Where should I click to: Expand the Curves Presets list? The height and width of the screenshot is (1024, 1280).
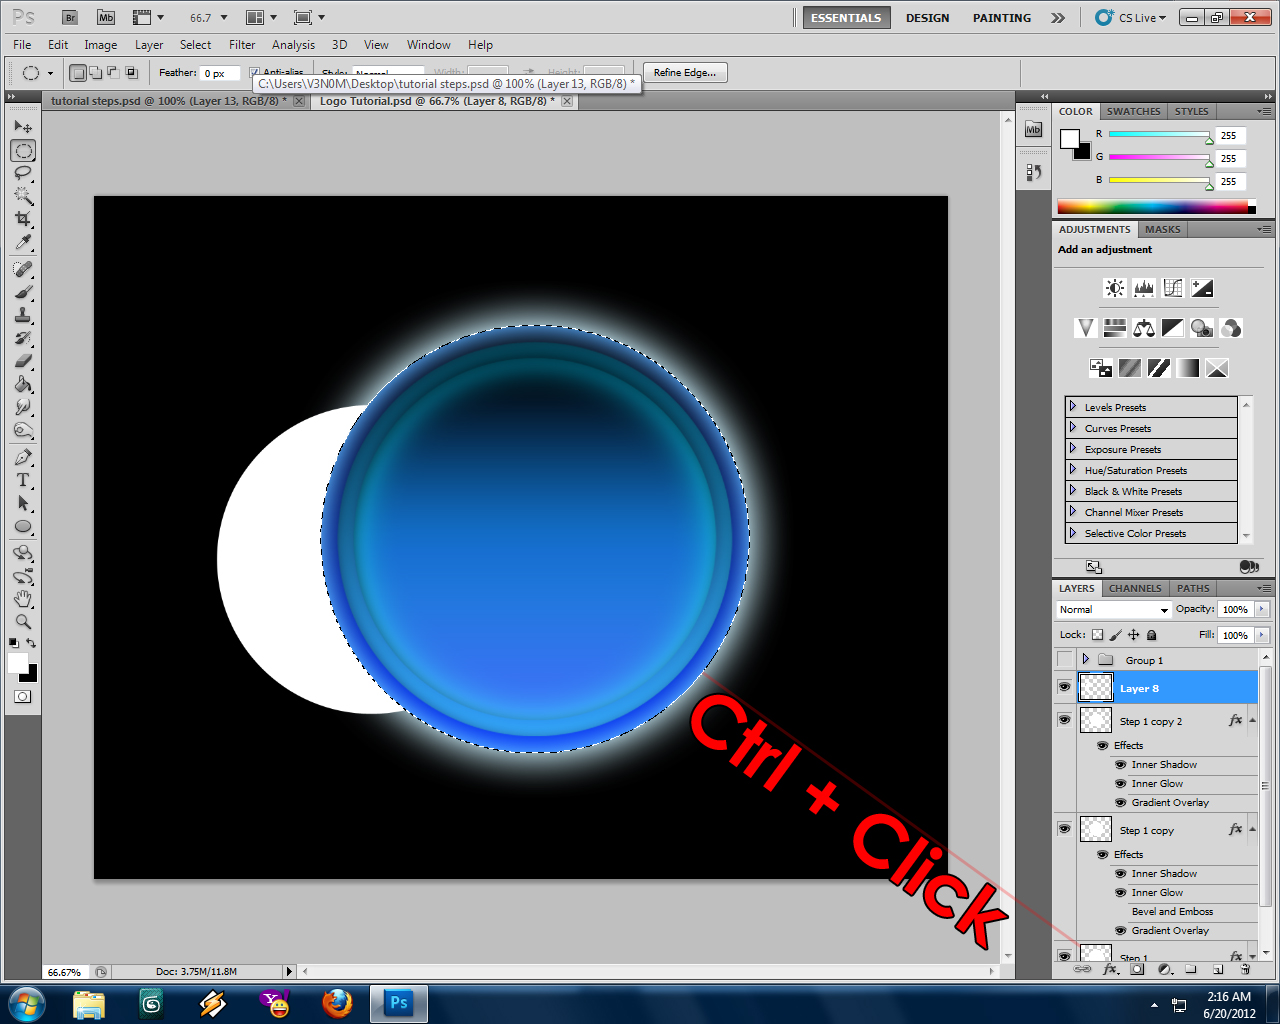(1072, 427)
